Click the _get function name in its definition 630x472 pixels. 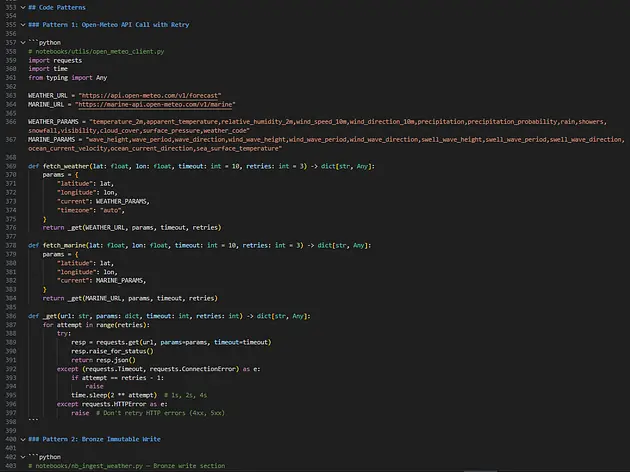click(x=50, y=316)
